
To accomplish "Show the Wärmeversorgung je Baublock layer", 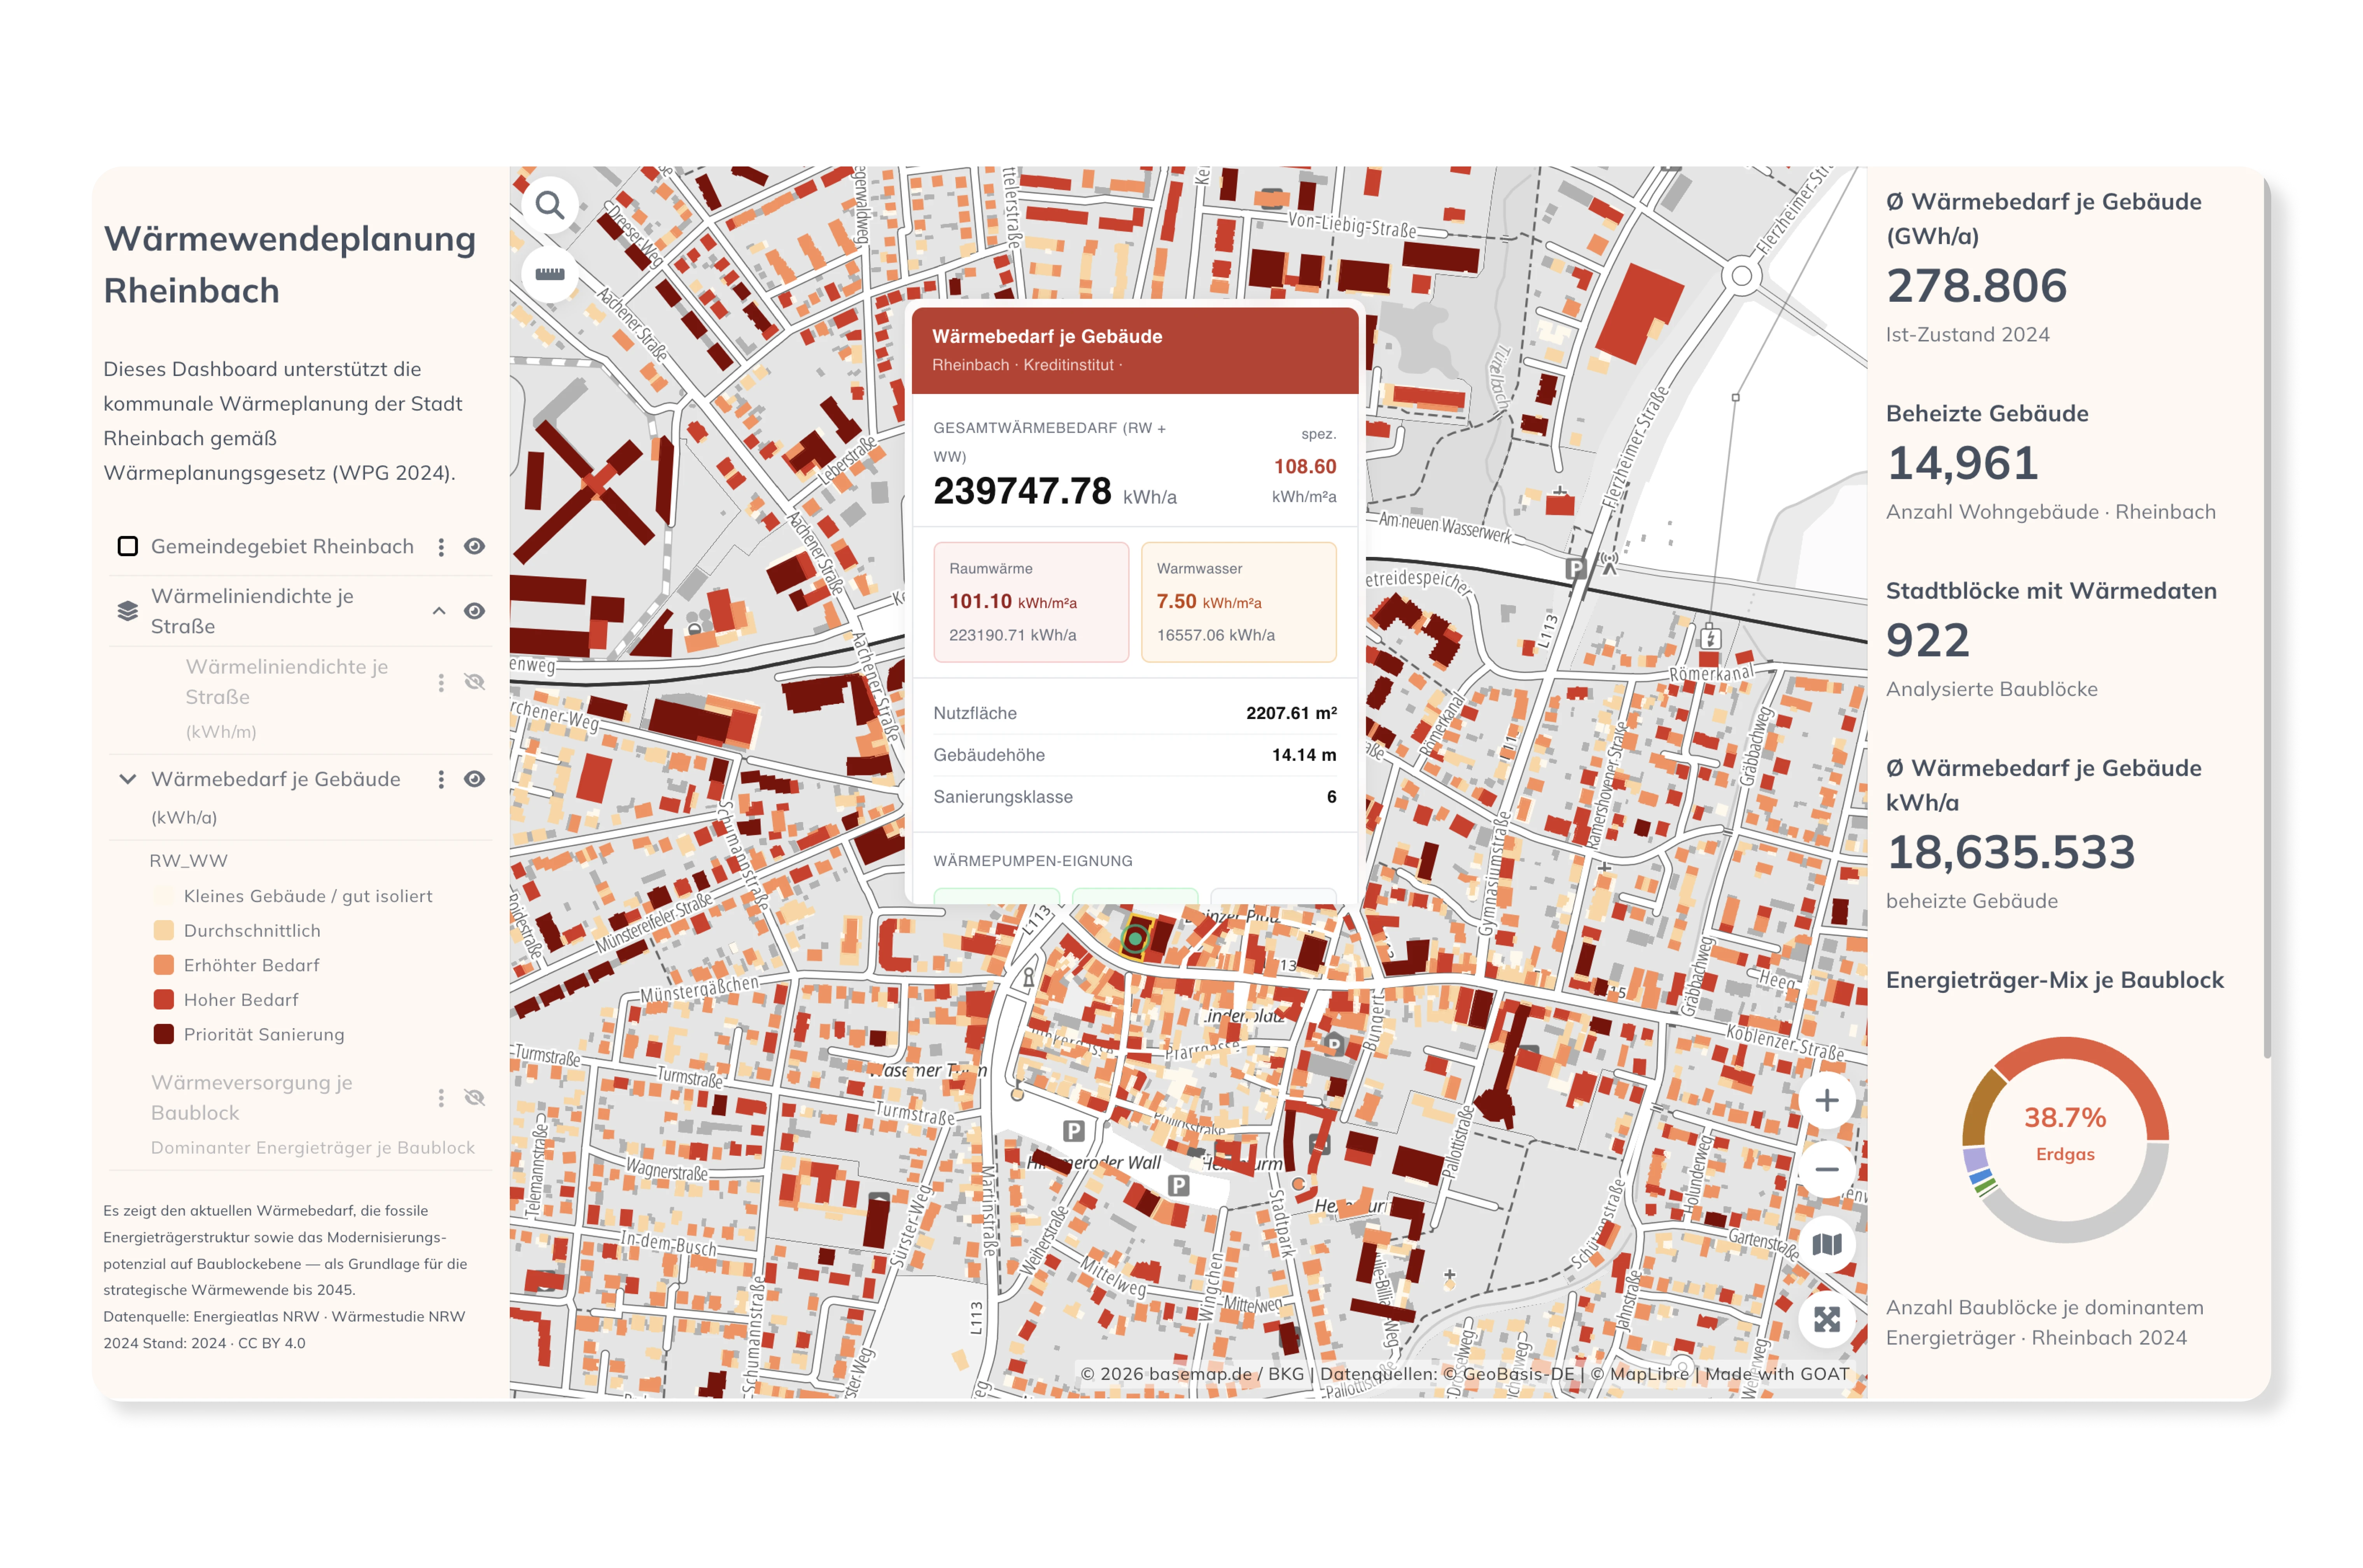I will click(474, 1098).
